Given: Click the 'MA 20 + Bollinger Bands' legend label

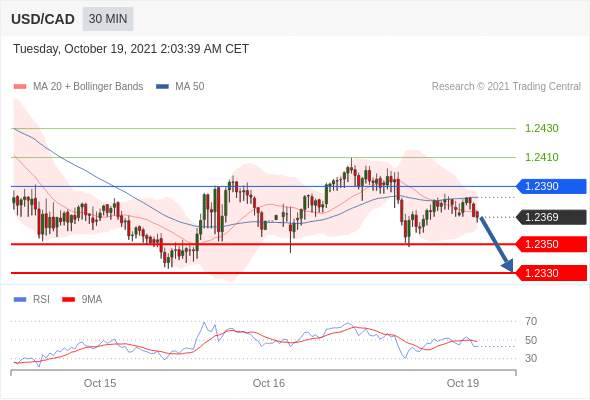Looking at the screenshot, I should 88,87.
